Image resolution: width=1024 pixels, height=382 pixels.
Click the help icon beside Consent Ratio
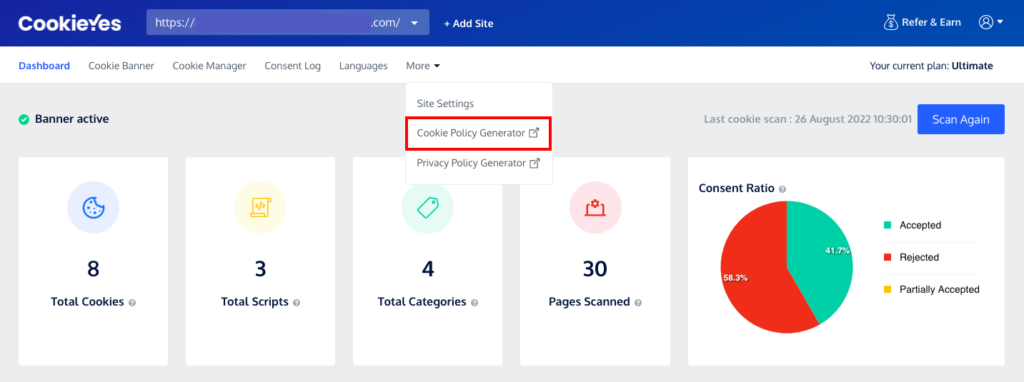tap(782, 189)
